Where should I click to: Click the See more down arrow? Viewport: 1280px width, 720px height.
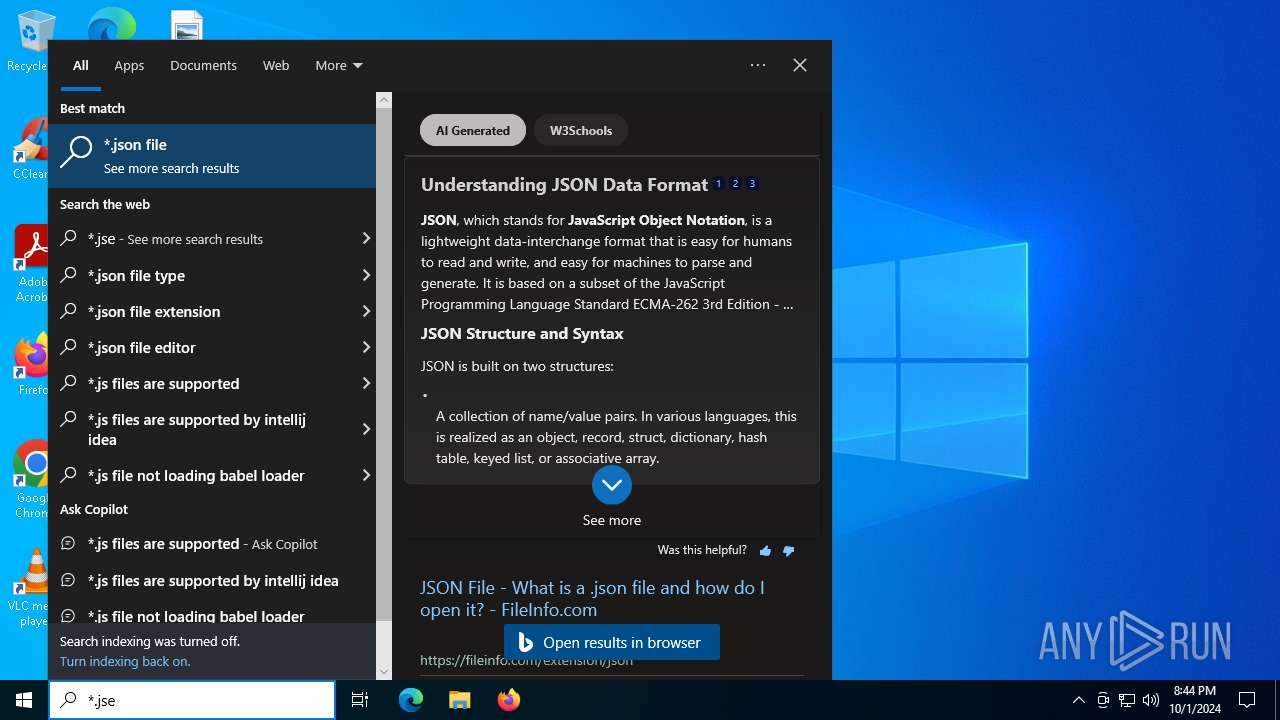pyautogui.click(x=612, y=485)
